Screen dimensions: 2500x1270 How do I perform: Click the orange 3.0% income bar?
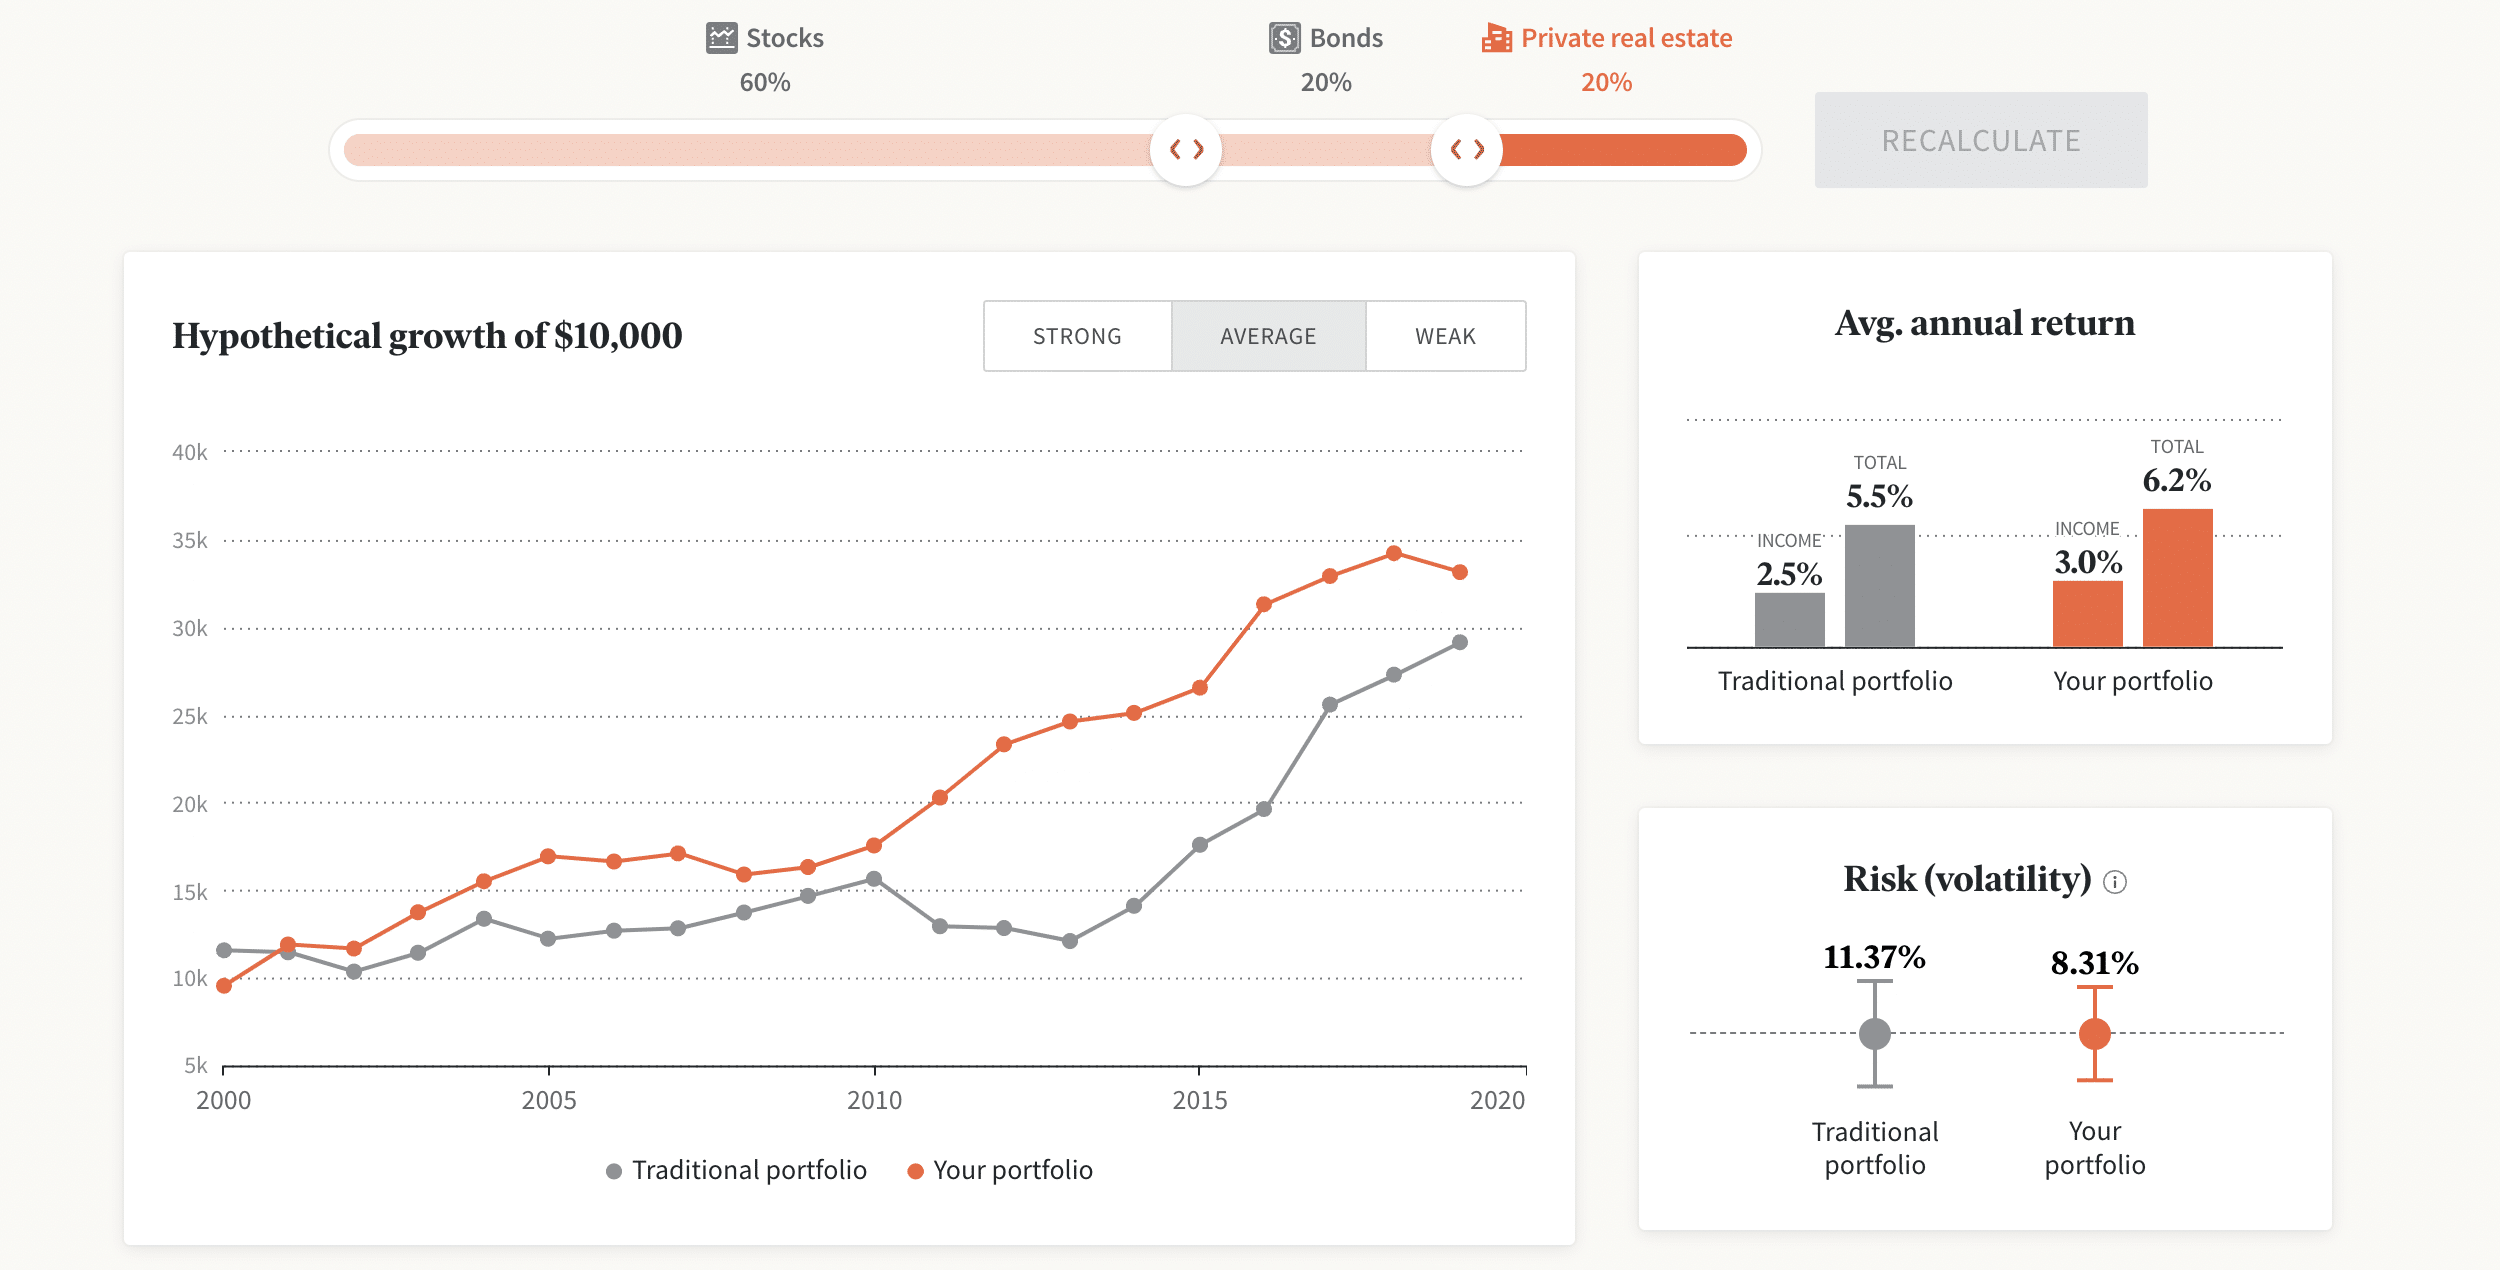(x=2088, y=614)
